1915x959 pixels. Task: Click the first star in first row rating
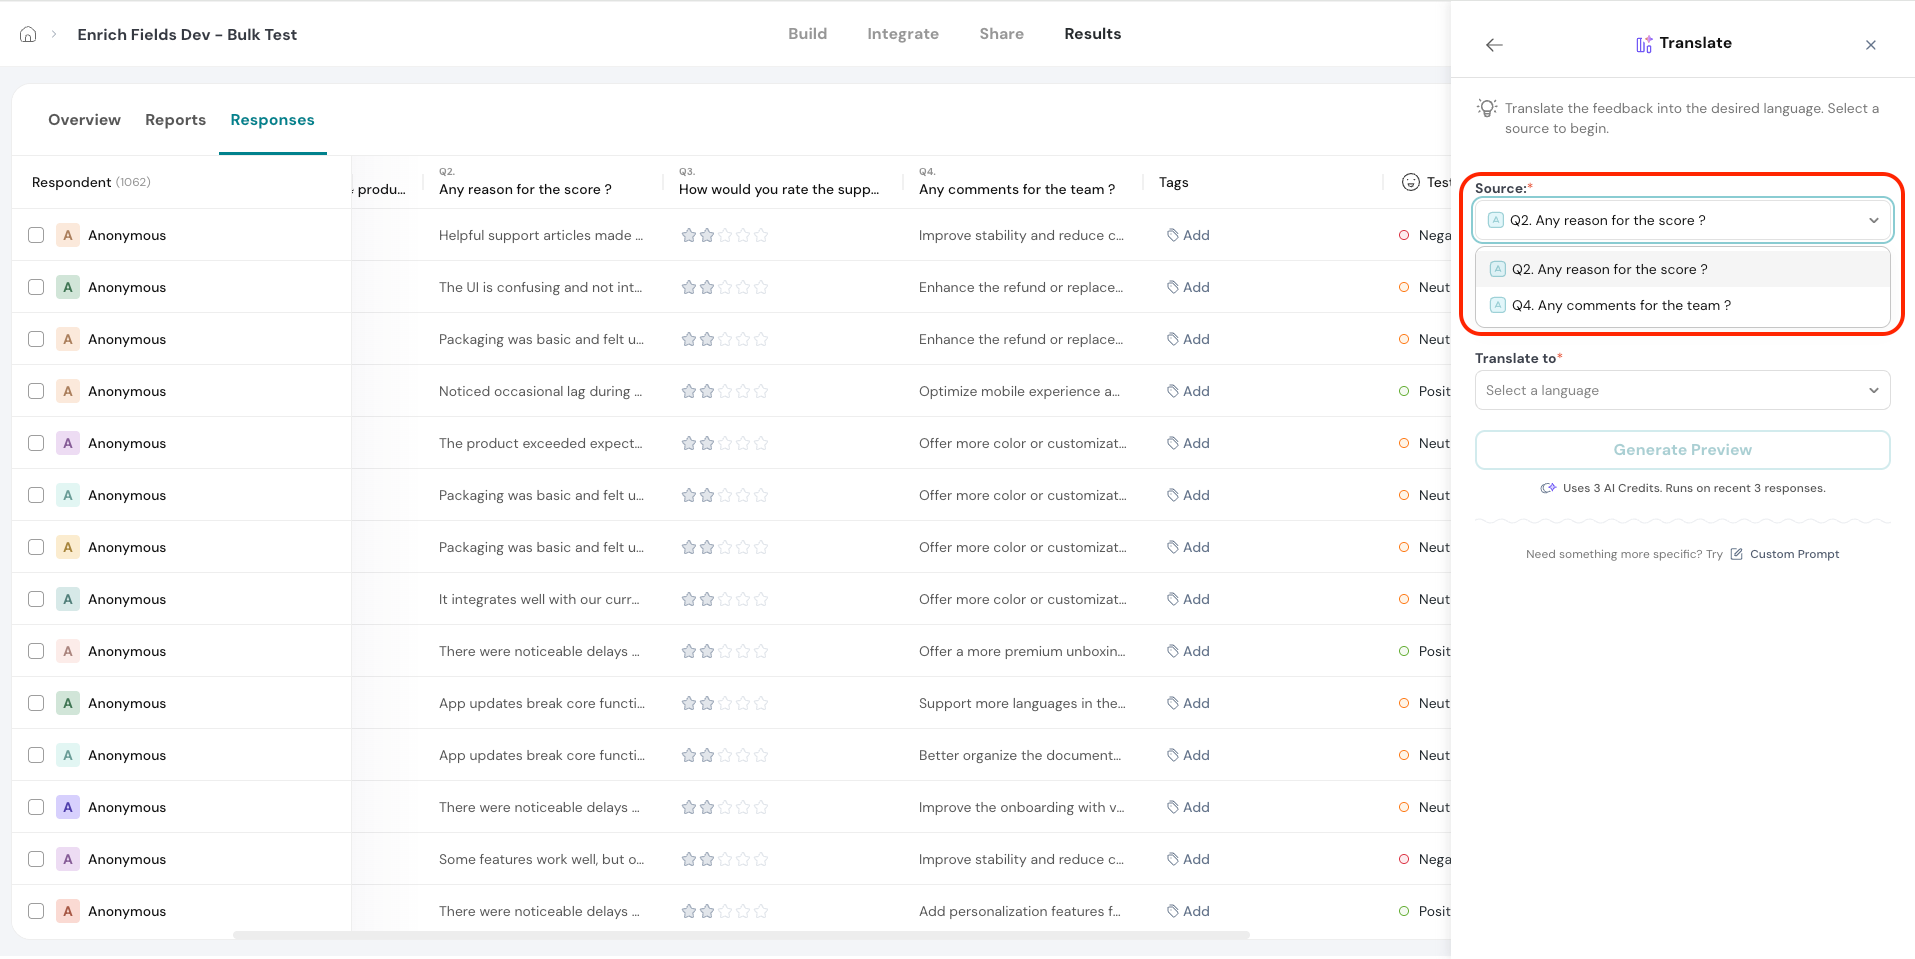pos(688,235)
